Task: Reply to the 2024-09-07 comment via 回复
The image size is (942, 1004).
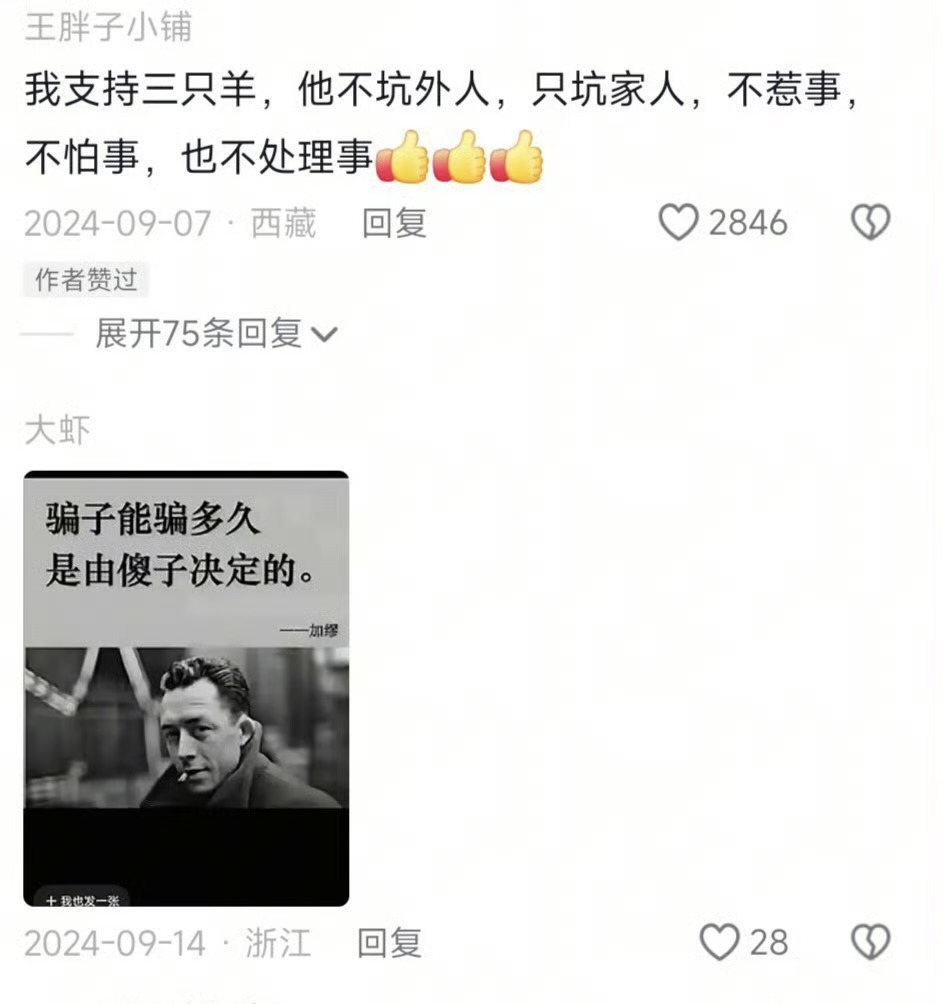Action: pos(394,223)
